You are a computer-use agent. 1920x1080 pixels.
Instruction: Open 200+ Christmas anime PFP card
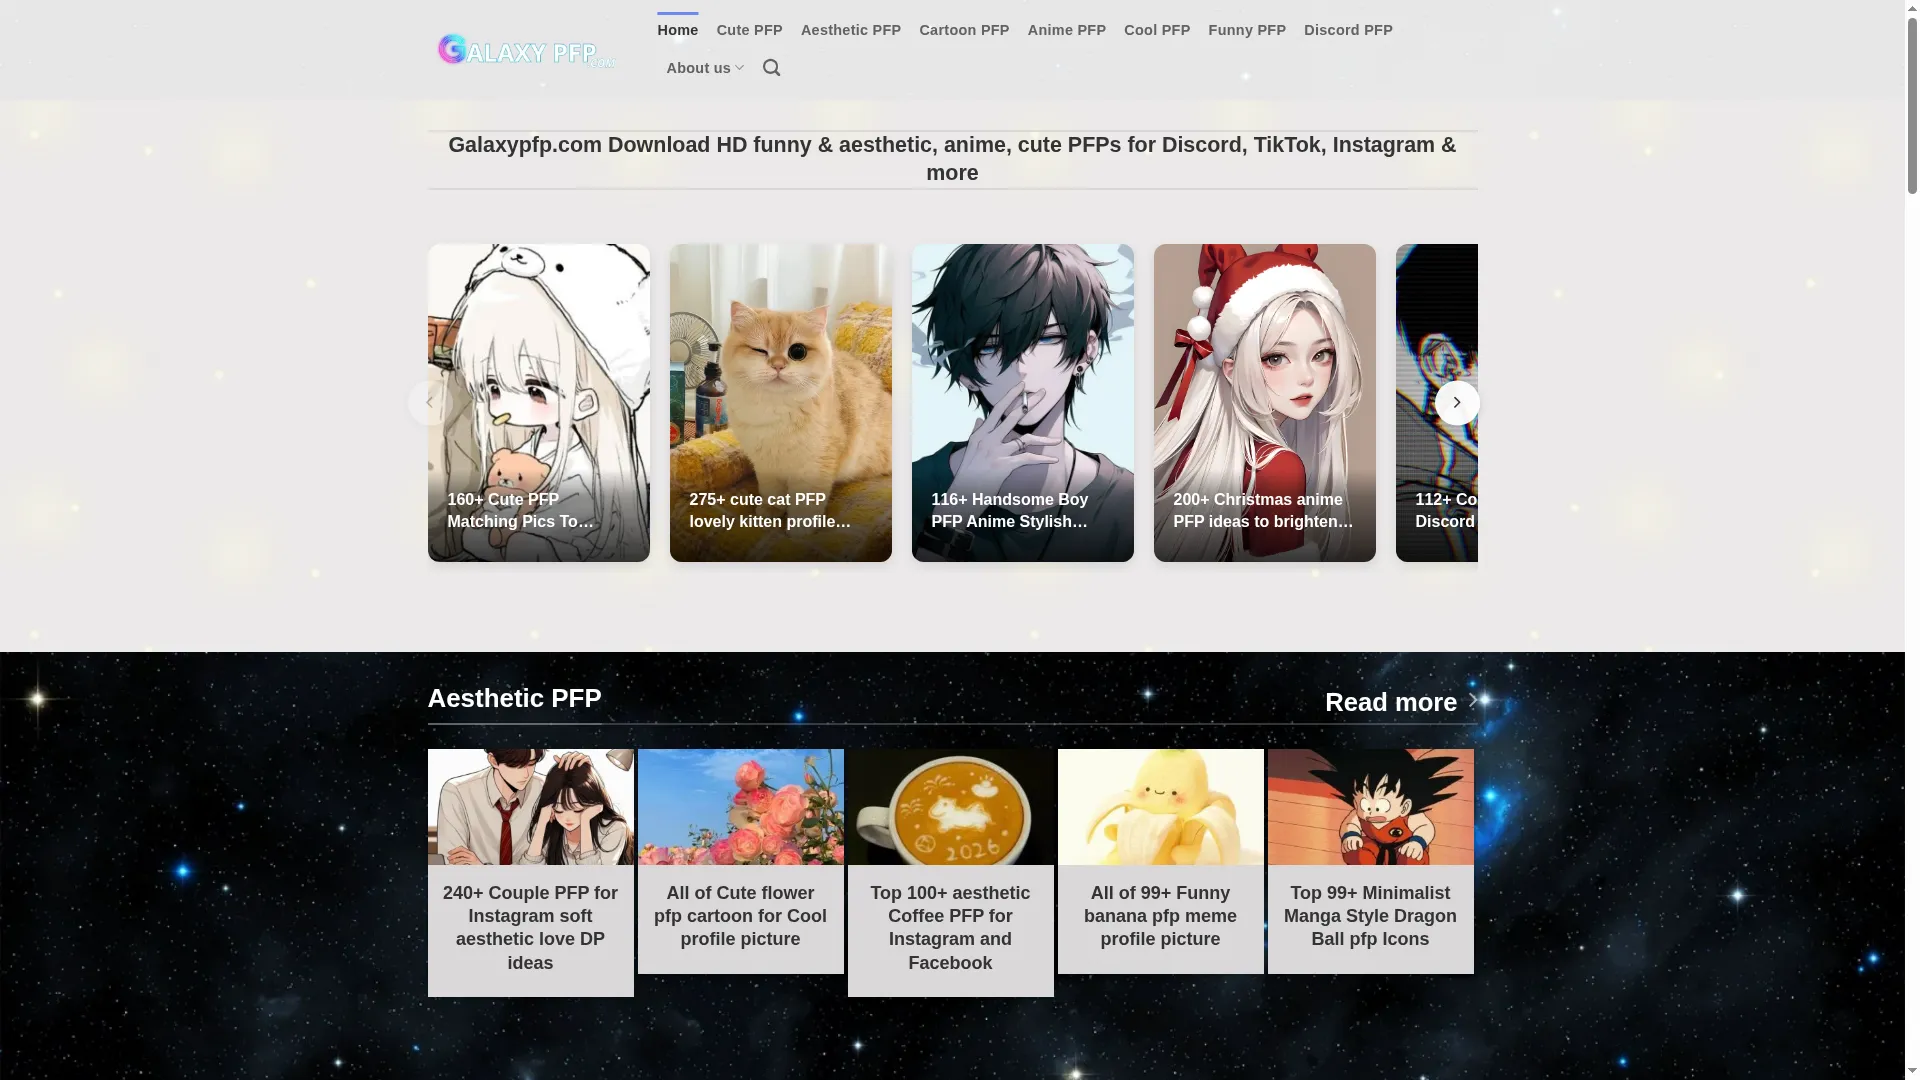click(1264, 403)
